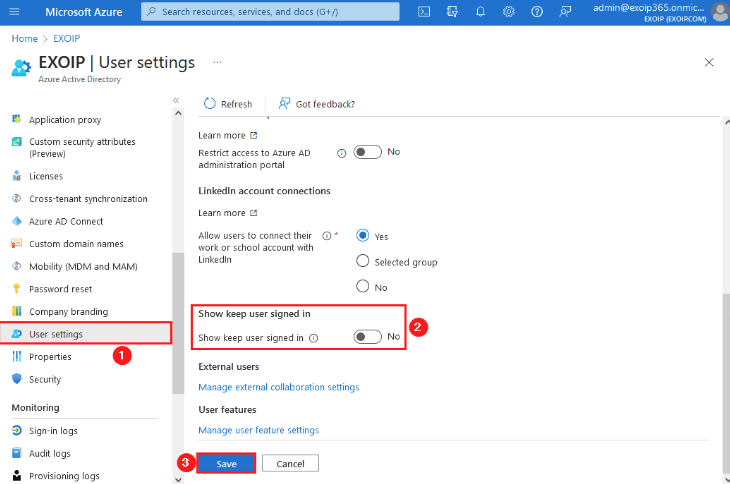The image size is (730, 484).
Task: Launch Cloud Shell from top bar
Action: (424, 12)
